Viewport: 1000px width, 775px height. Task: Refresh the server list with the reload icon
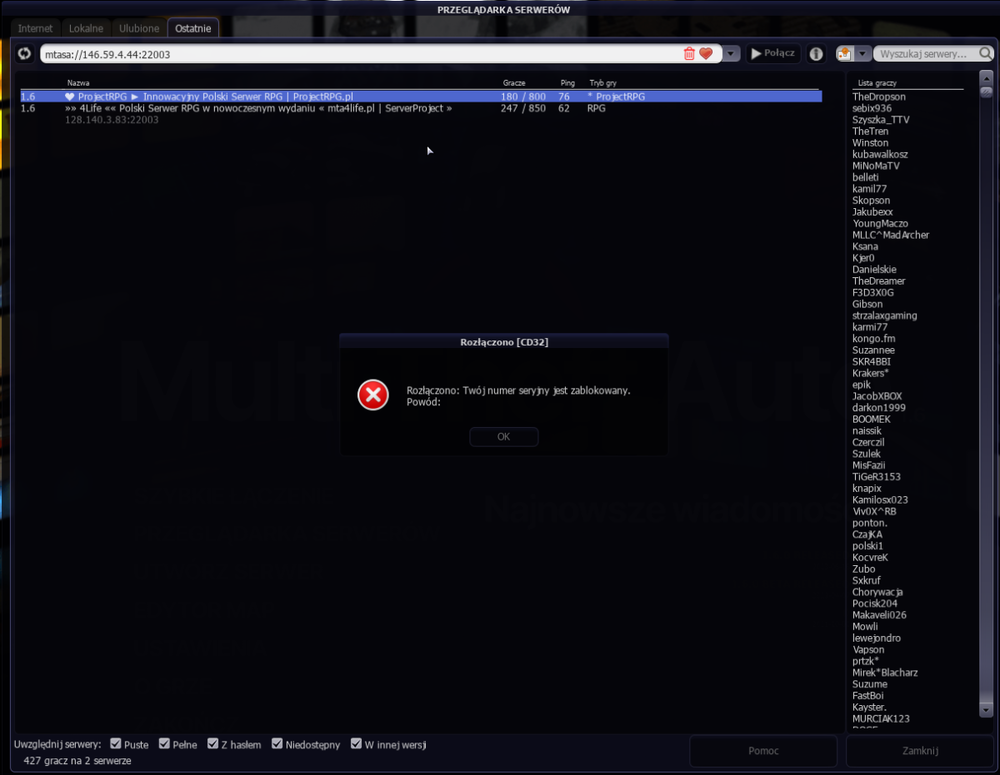tap(24, 54)
